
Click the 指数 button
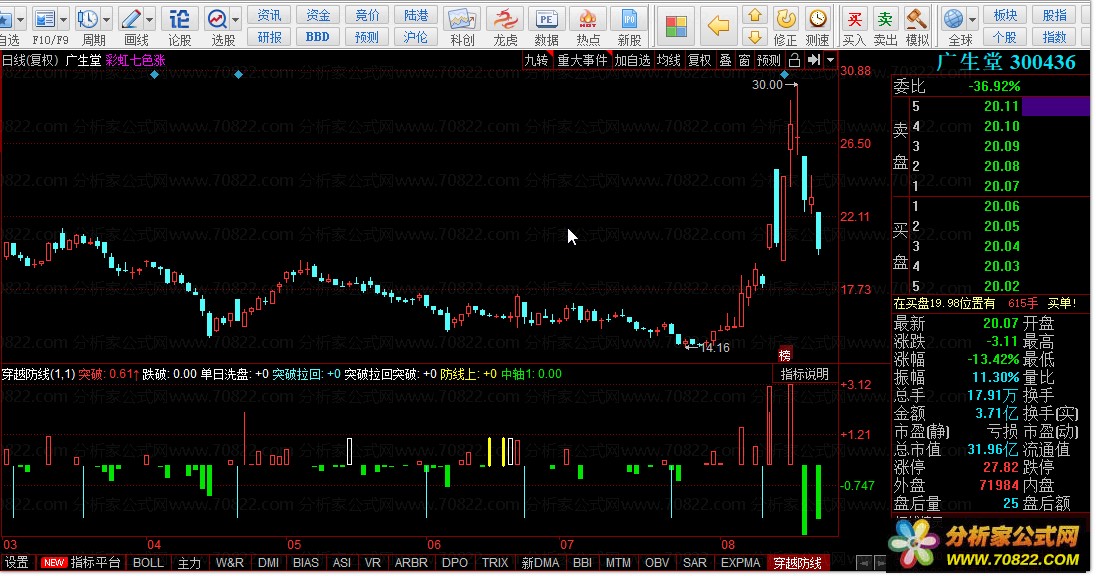[x=1054, y=36]
